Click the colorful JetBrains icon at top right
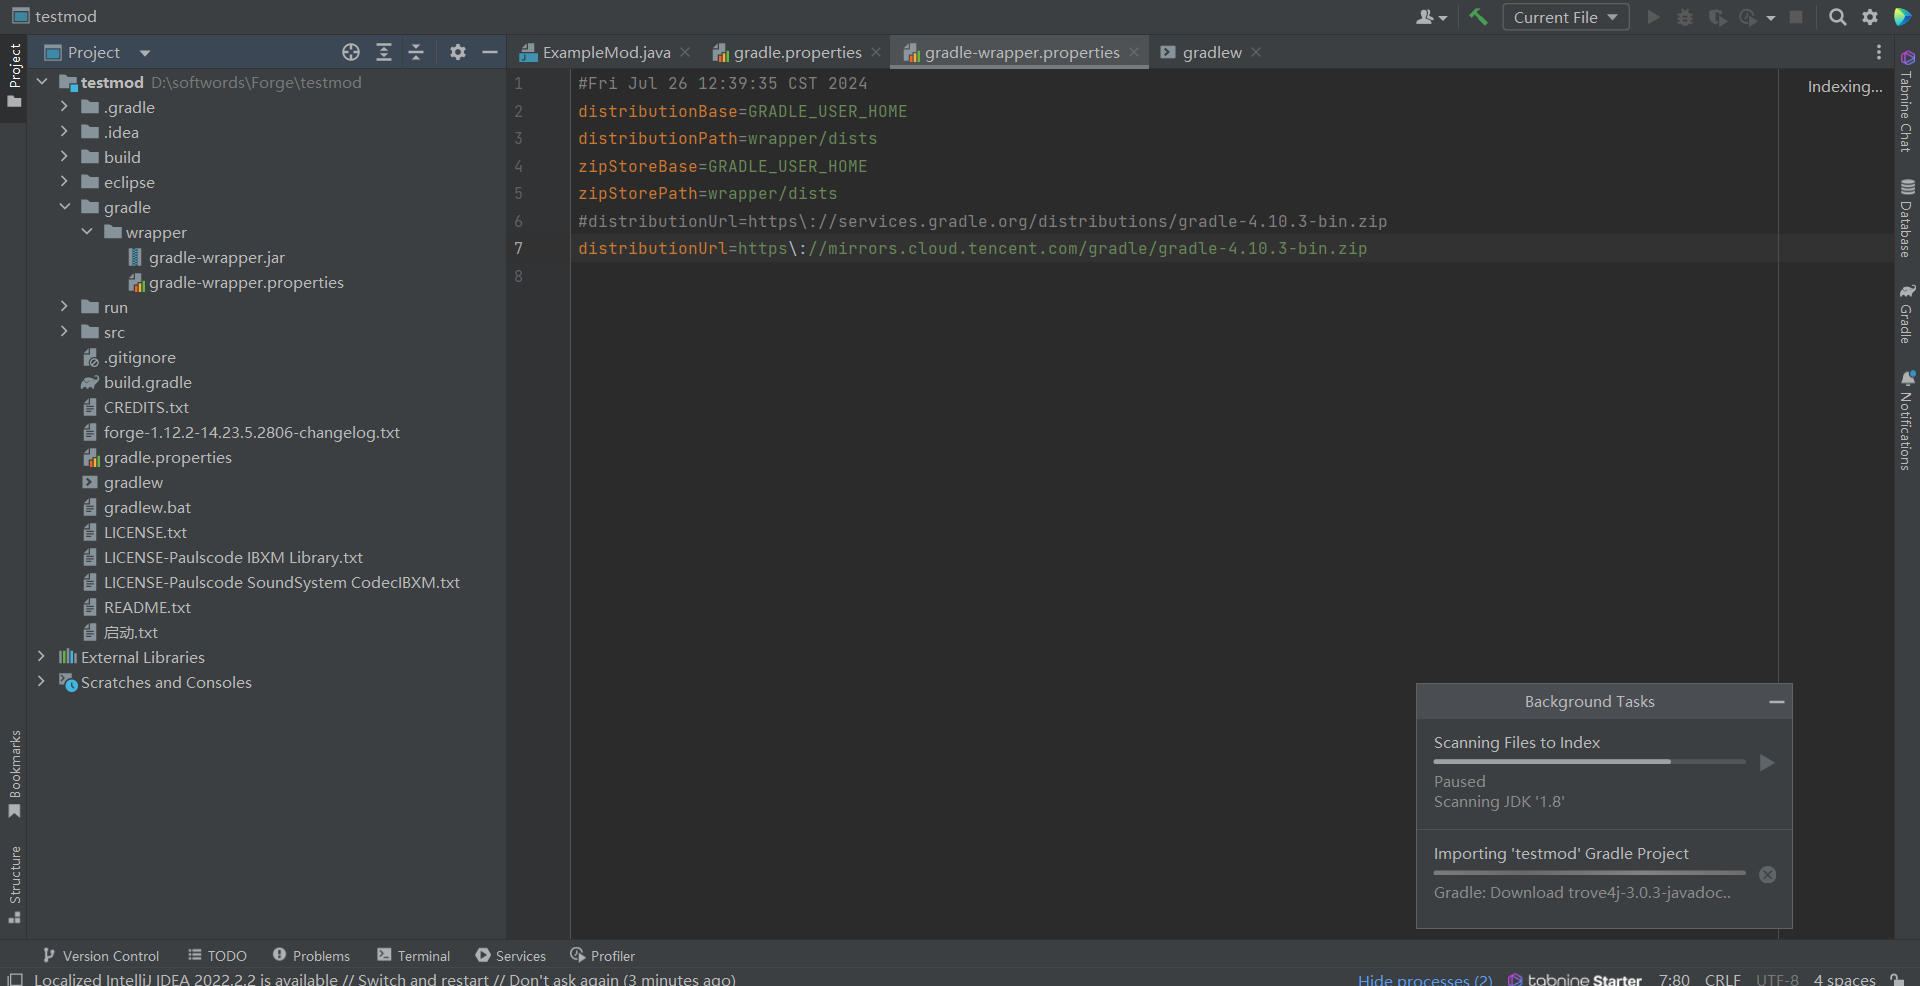Viewport: 1920px width, 986px height. 1902,17
